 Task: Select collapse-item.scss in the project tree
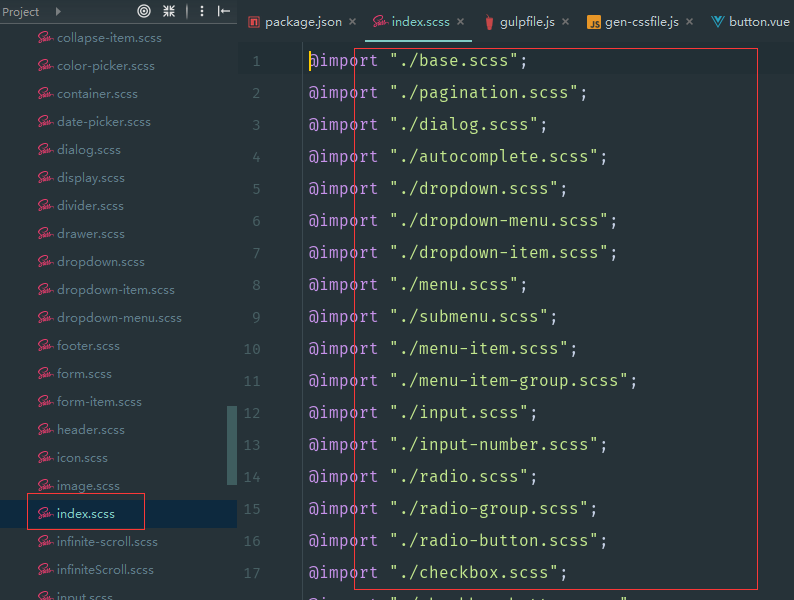109,38
